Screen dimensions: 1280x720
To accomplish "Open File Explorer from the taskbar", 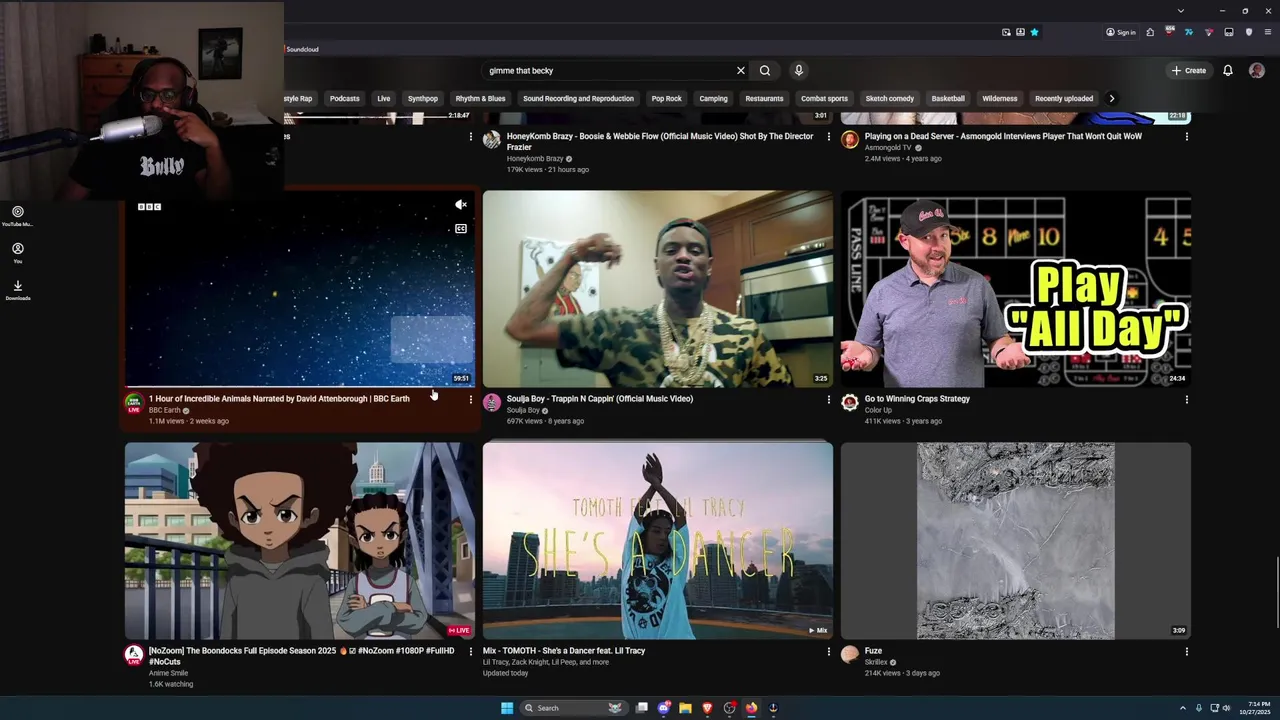I will (685, 708).
